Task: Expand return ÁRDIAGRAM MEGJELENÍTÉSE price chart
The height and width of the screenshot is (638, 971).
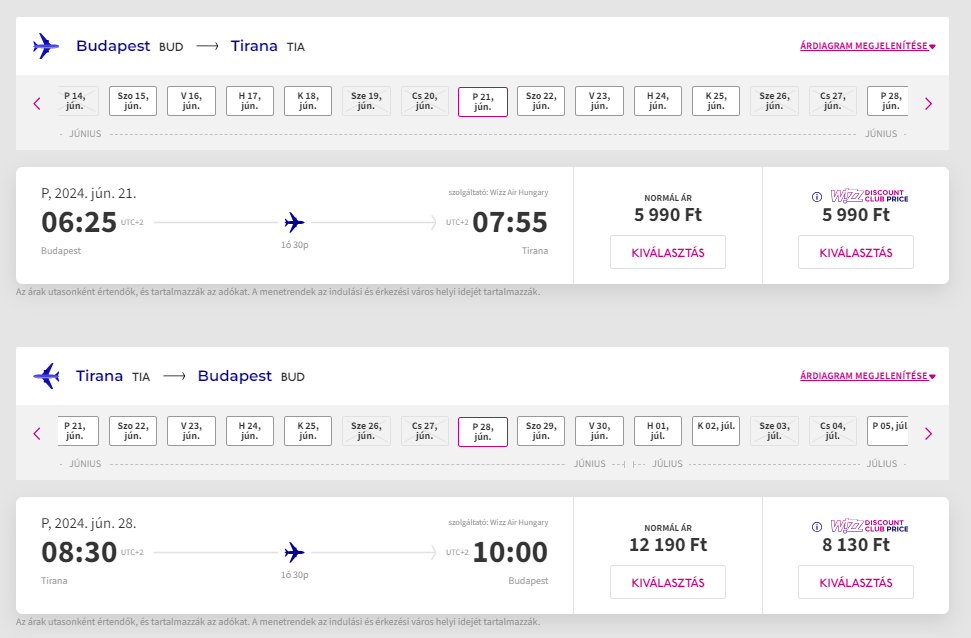Action: (868, 376)
